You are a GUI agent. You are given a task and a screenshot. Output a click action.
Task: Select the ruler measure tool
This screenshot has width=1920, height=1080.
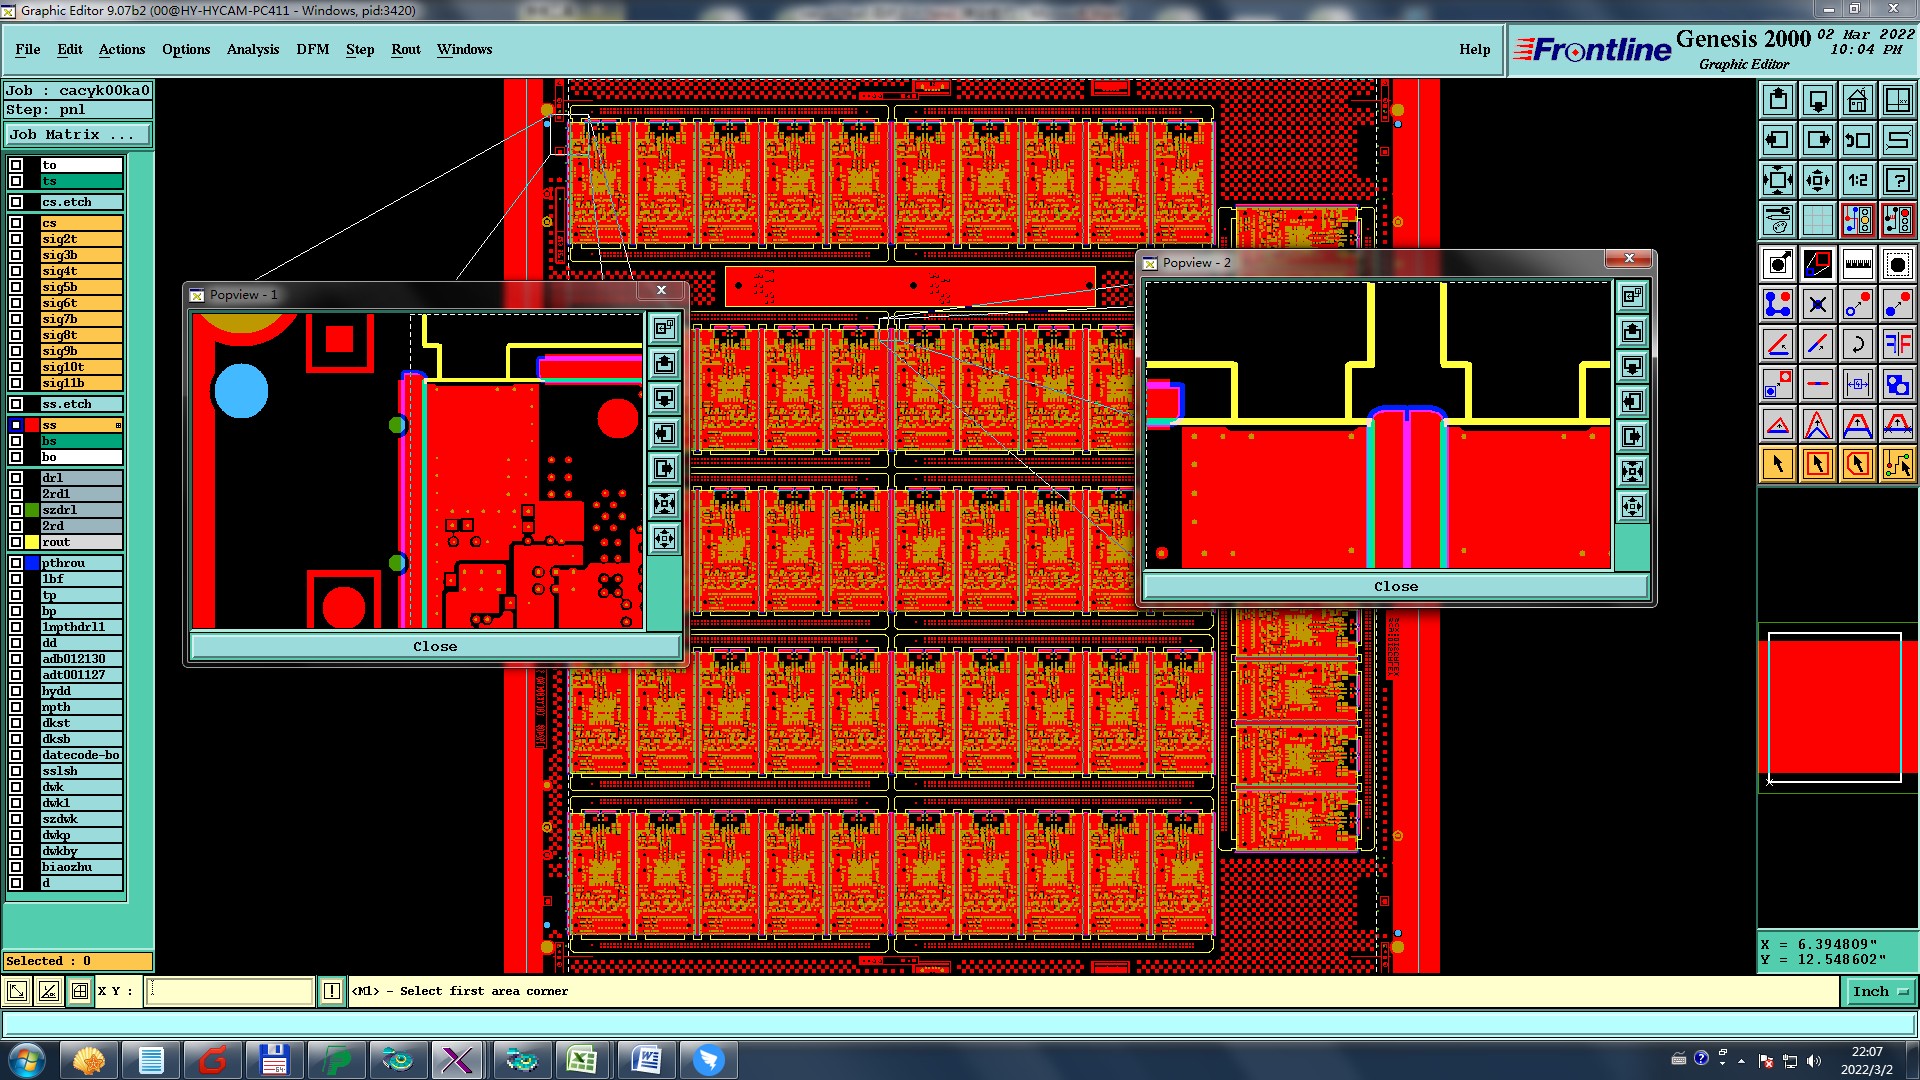click(x=1857, y=264)
